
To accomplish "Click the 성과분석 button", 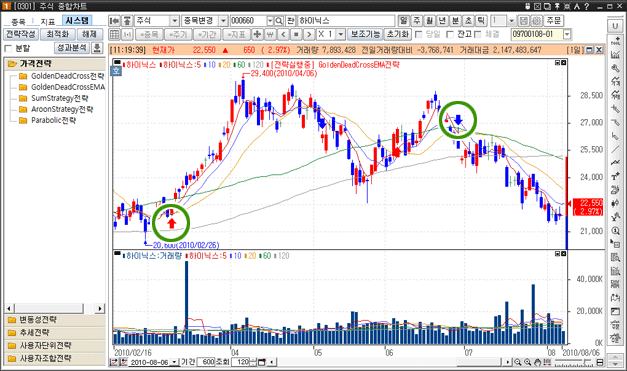I will [x=72, y=48].
